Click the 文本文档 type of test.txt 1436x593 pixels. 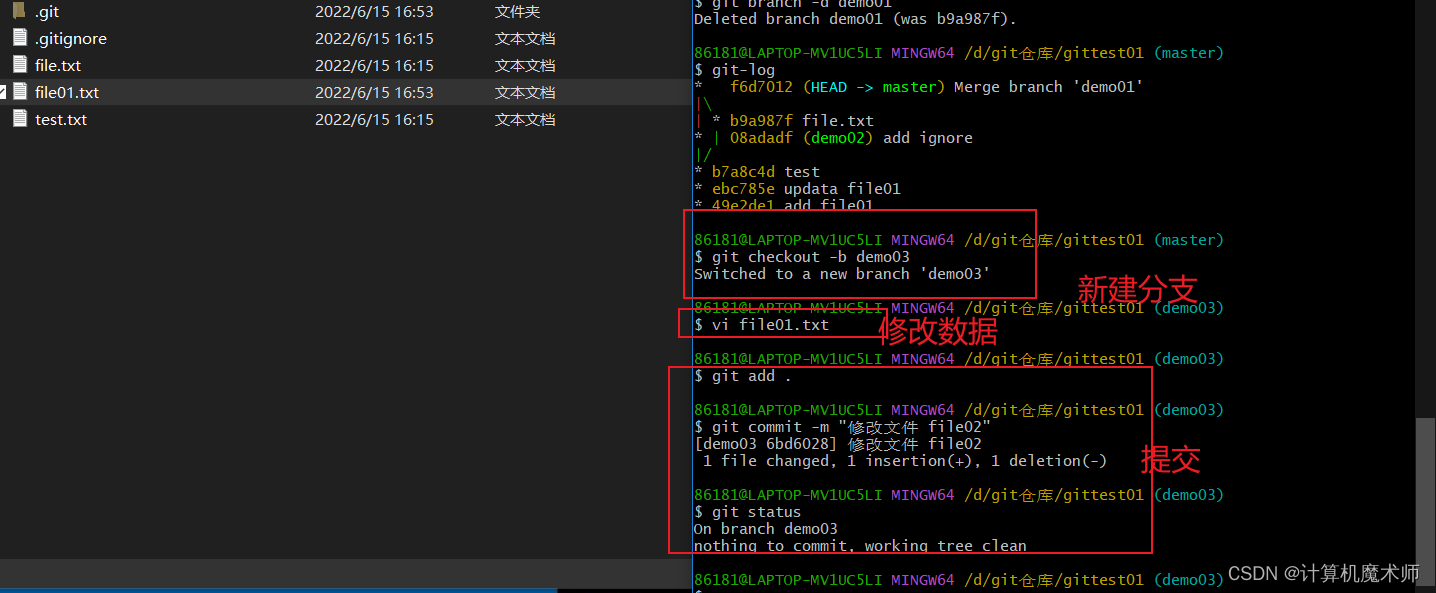(x=525, y=120)
